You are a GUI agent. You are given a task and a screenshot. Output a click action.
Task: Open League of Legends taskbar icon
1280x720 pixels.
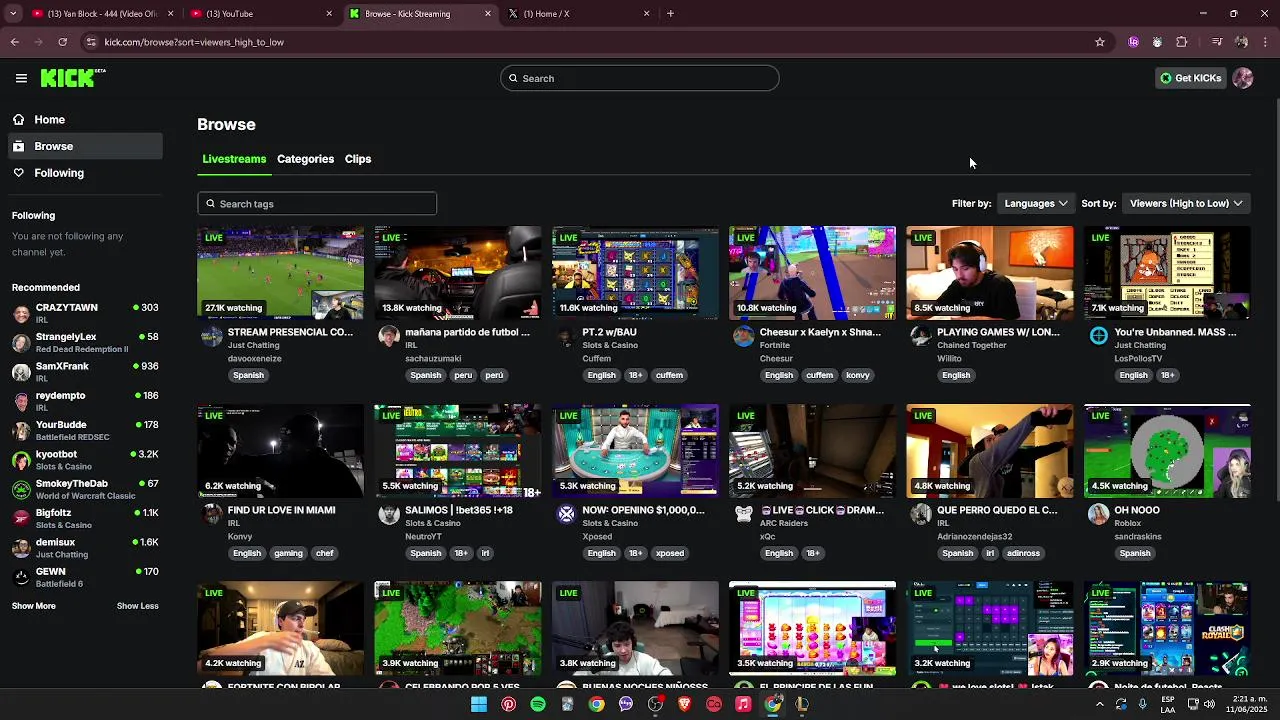[802, 704]
